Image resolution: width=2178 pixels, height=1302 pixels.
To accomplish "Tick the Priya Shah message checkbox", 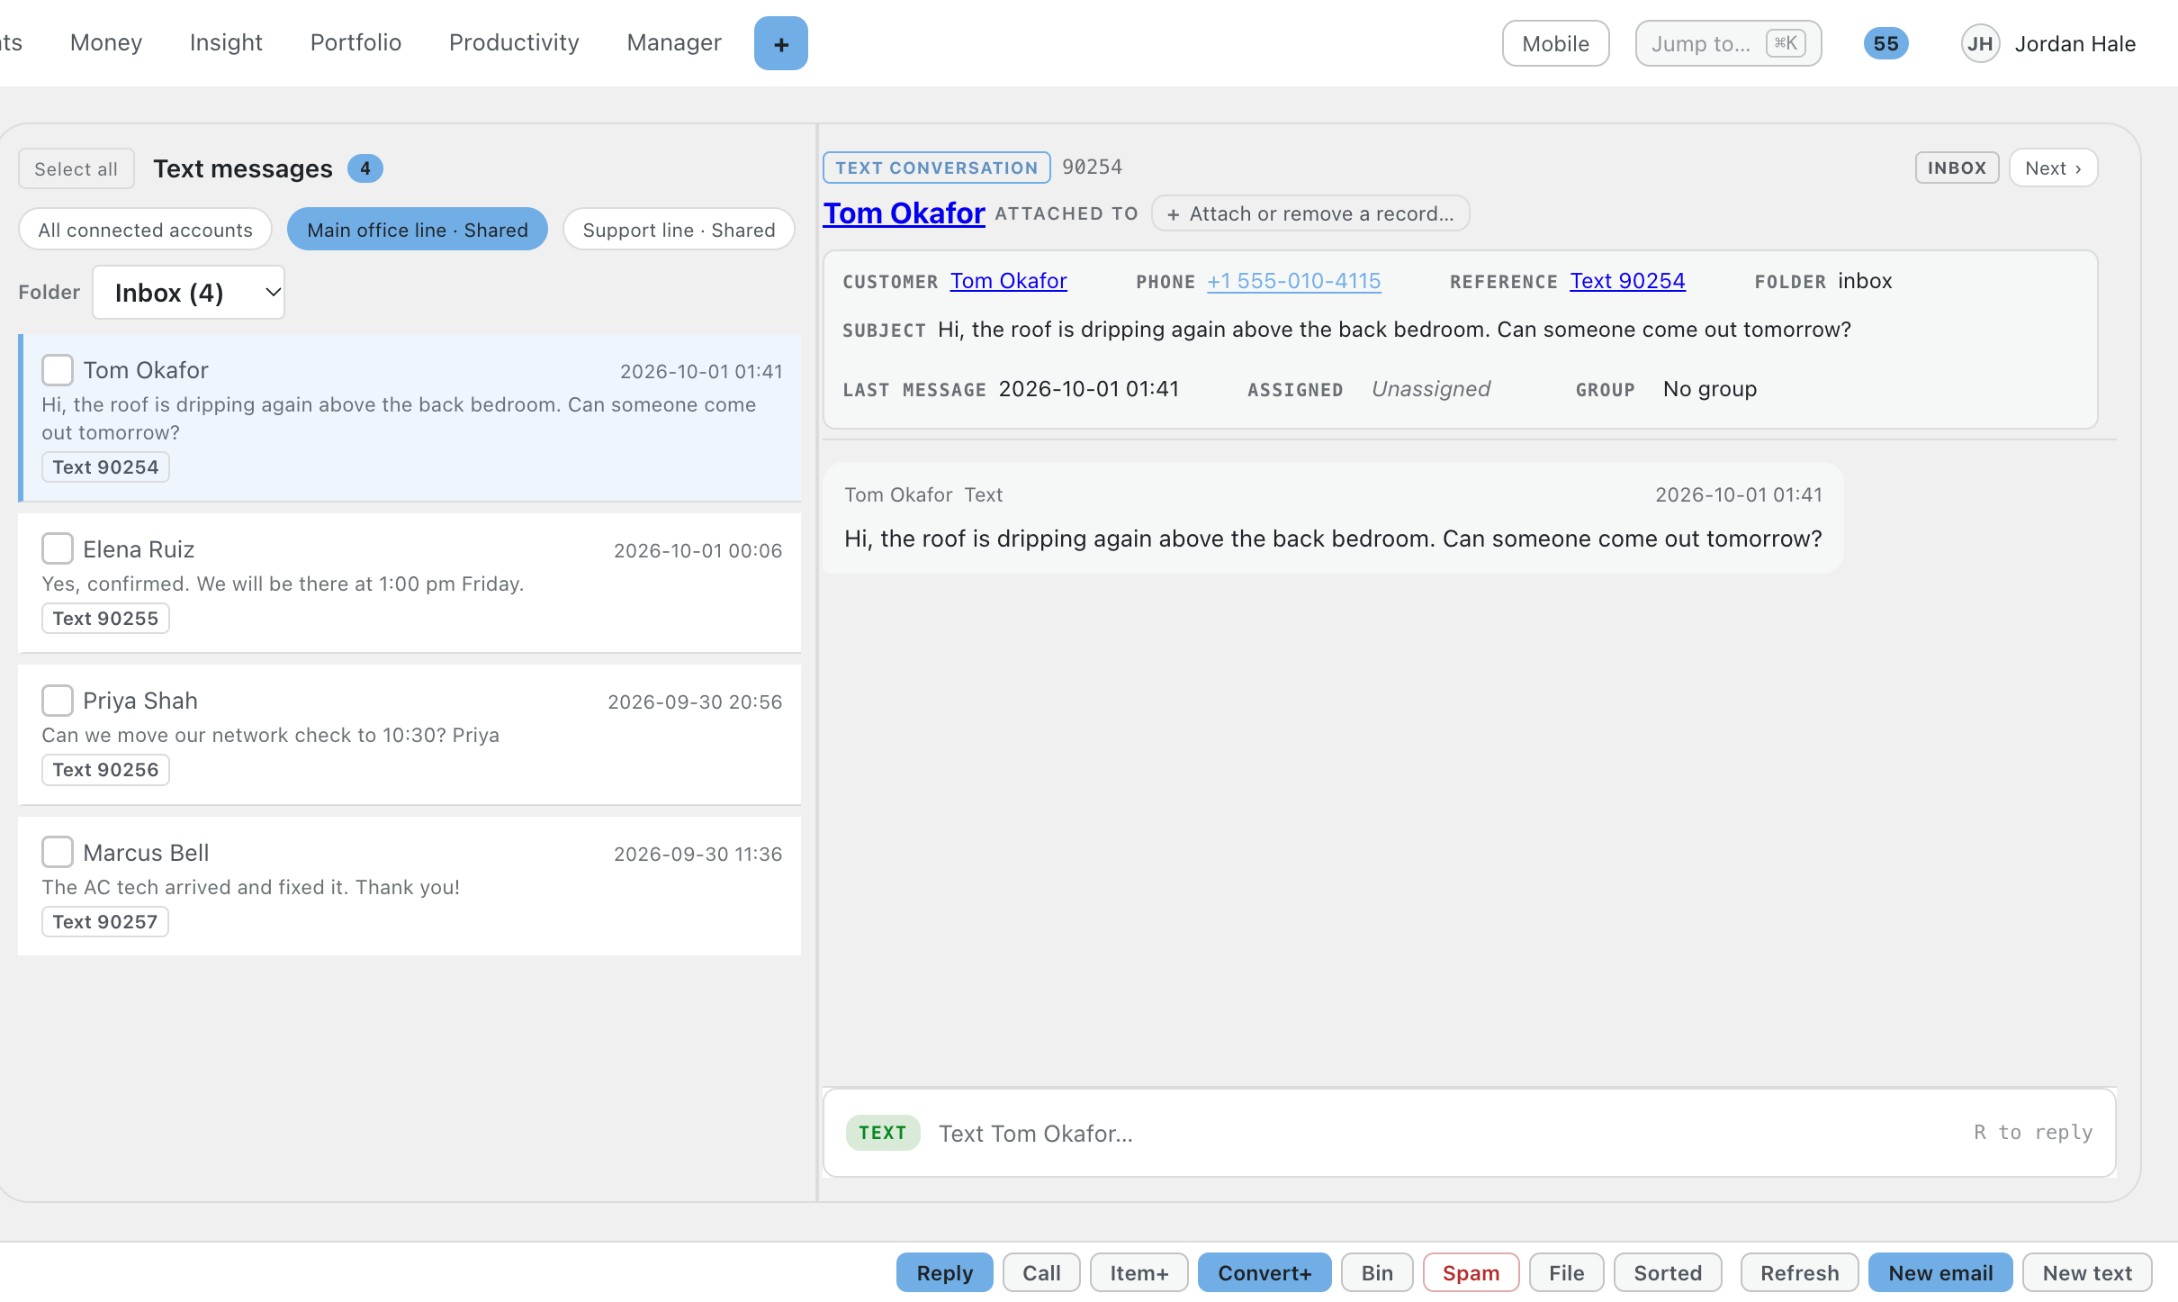I will click(x=57, y=700).
